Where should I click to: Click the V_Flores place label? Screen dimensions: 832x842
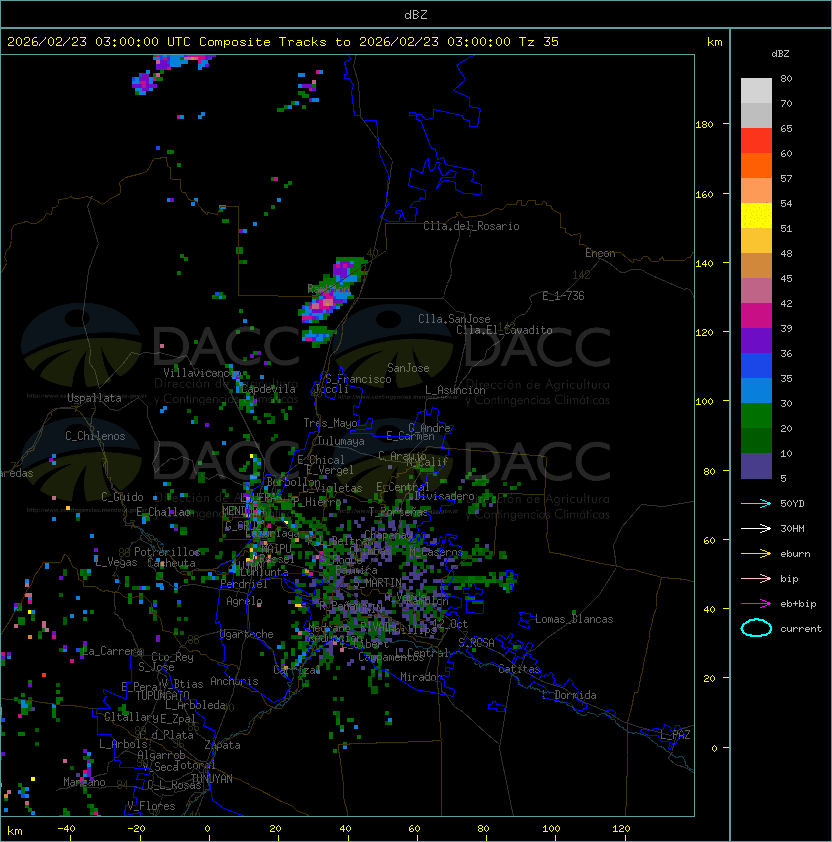coord(151,807)
